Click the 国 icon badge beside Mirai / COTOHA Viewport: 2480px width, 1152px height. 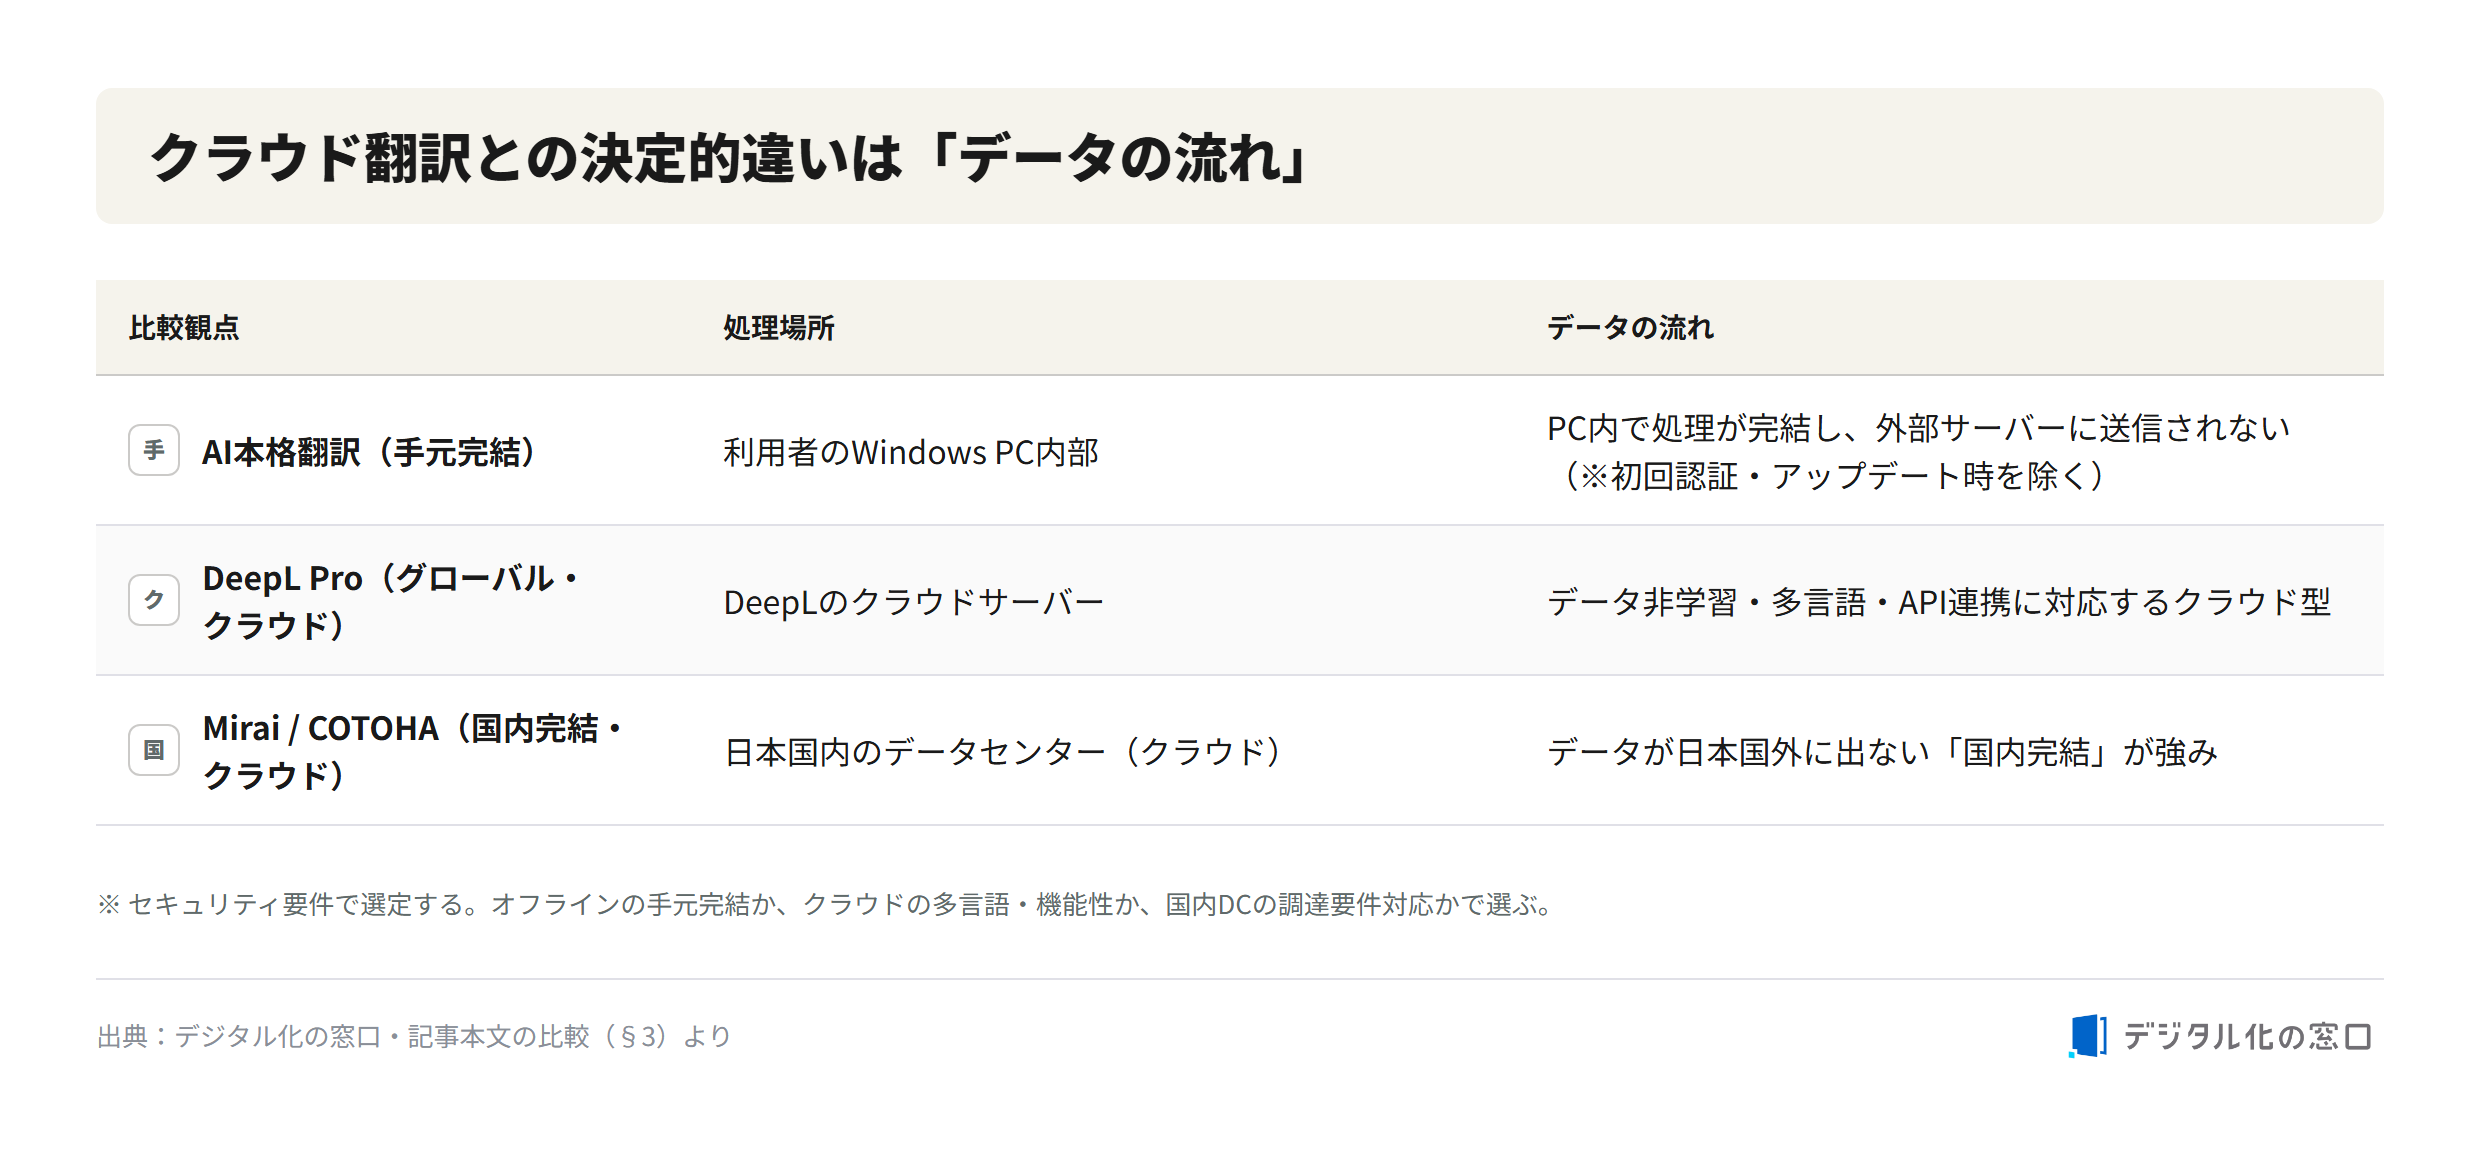click(x=154, y=750)
